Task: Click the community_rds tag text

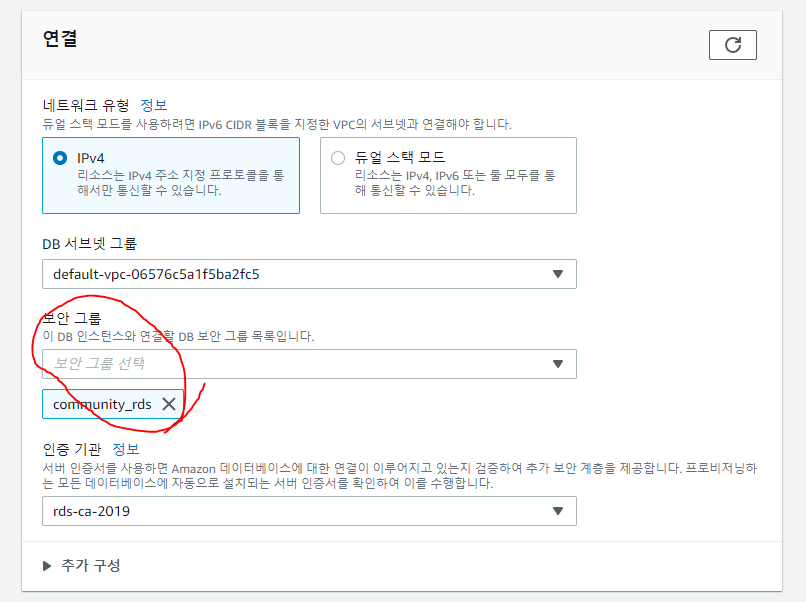Action: 102,405
